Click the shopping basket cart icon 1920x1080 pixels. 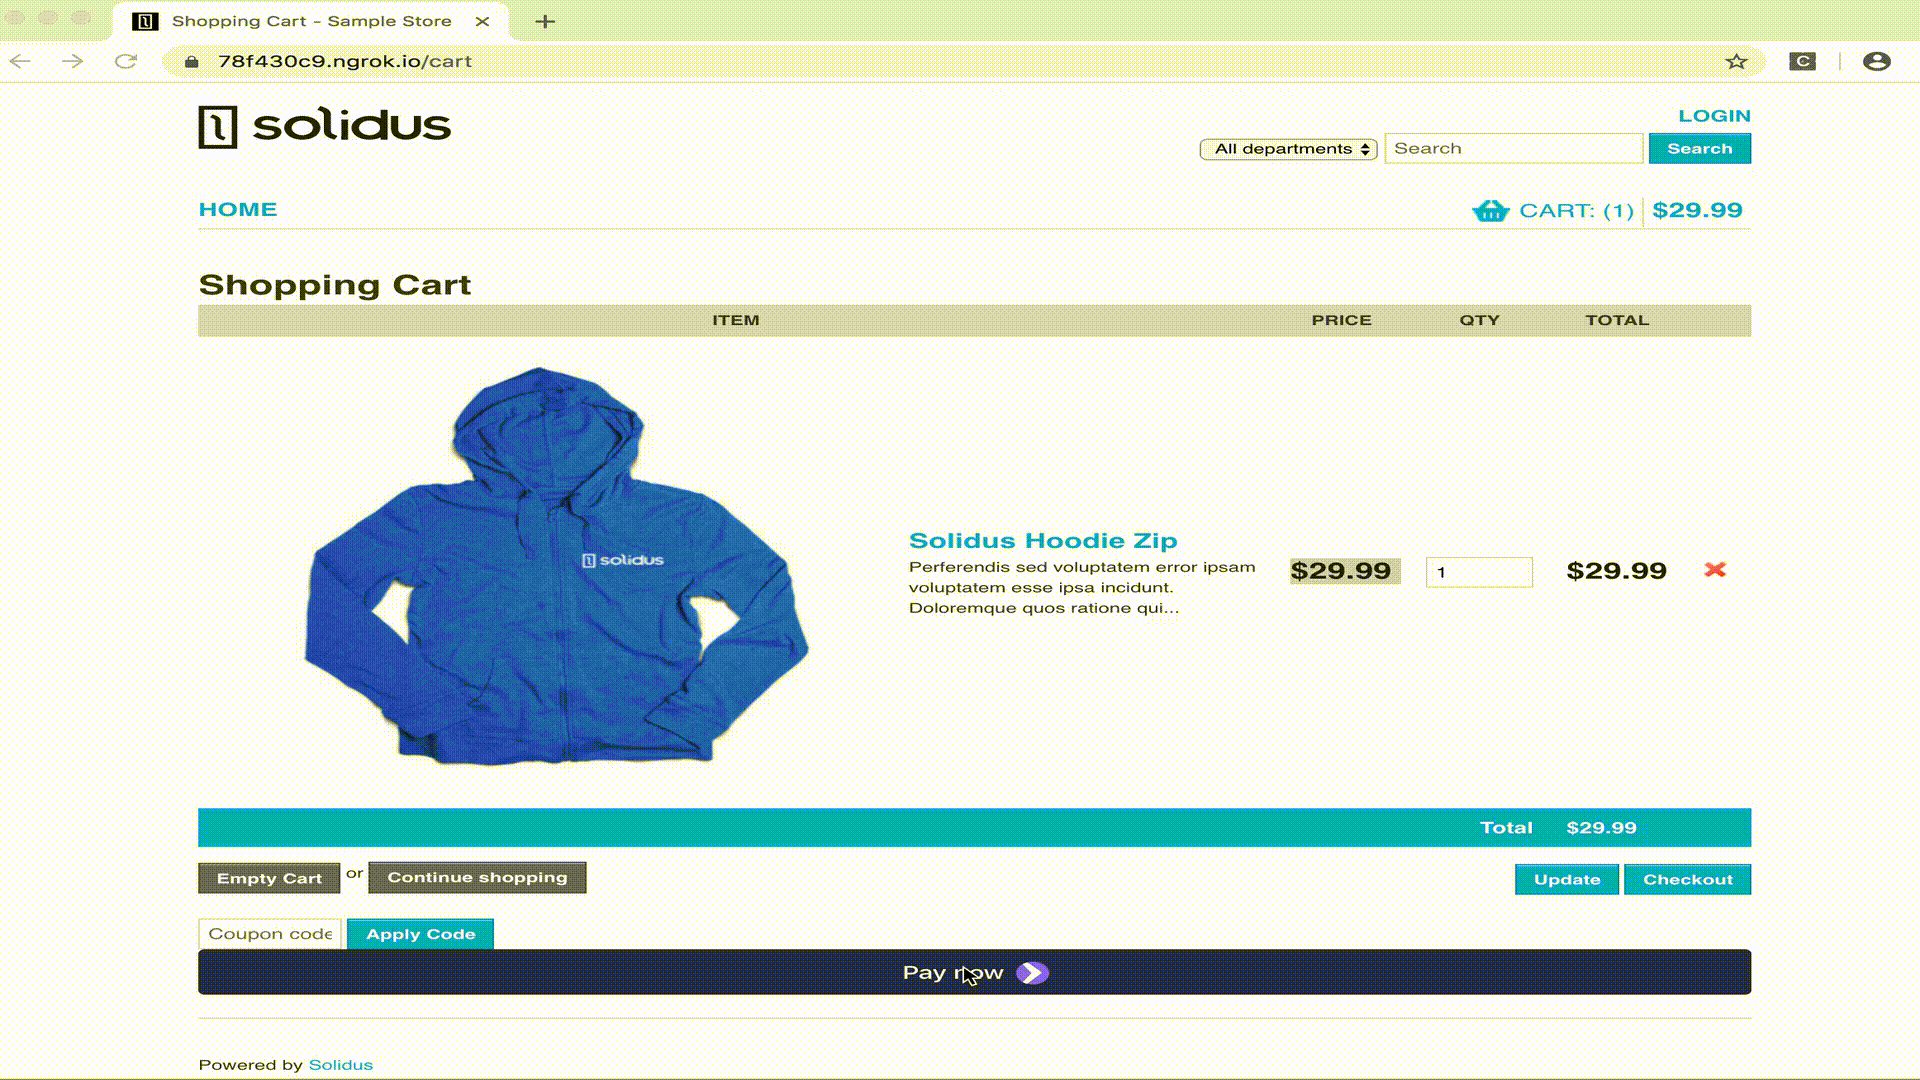[1490, 211]
